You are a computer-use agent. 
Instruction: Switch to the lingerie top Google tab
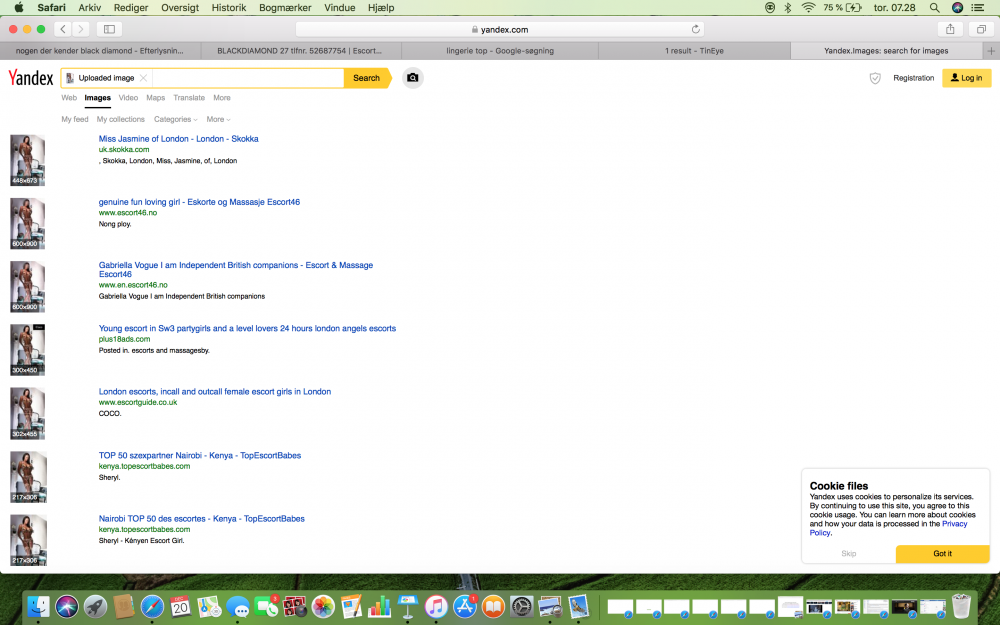500,50
